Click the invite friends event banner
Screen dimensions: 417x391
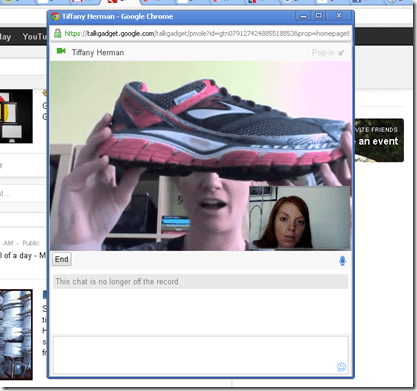pos(379,140)
